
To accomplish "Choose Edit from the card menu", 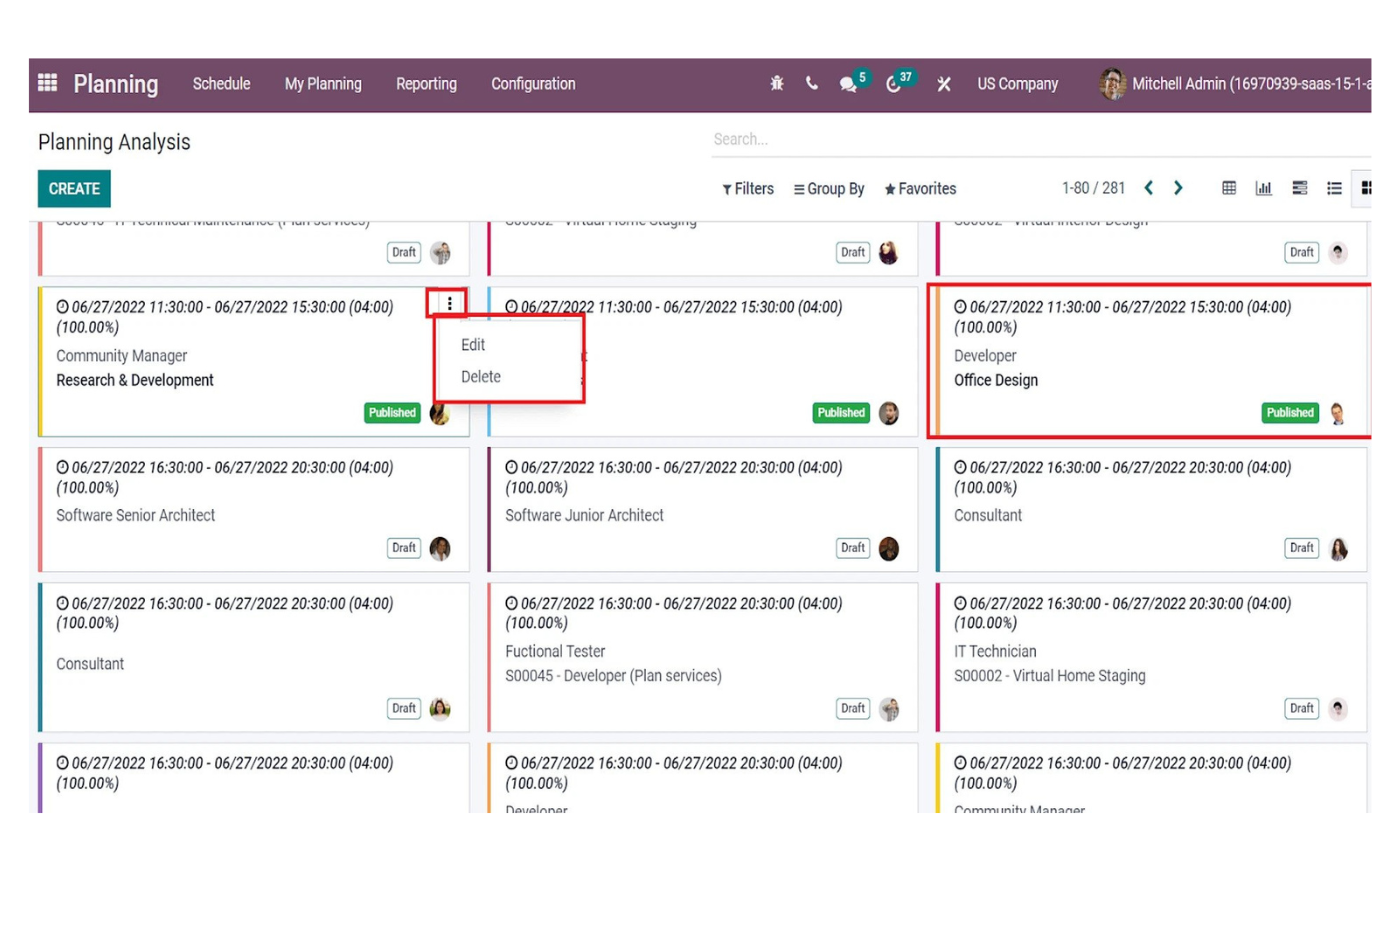I will [x=473, y=345].
